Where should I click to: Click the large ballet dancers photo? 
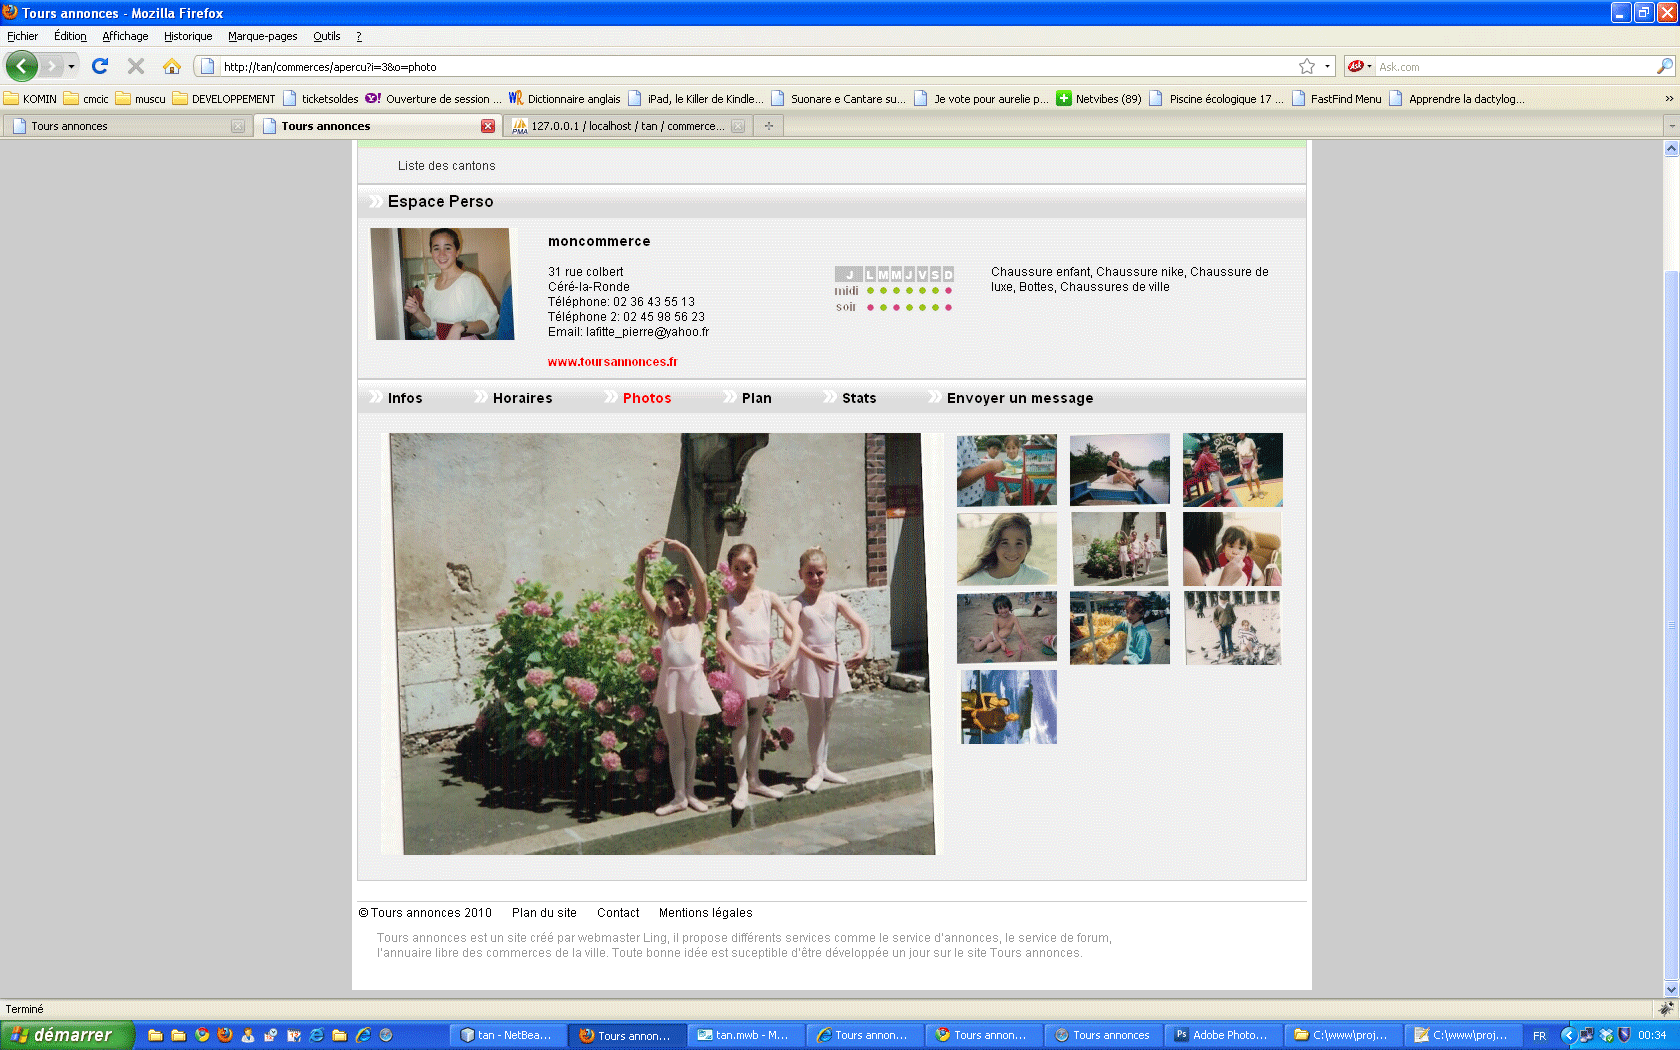[662, 643]
